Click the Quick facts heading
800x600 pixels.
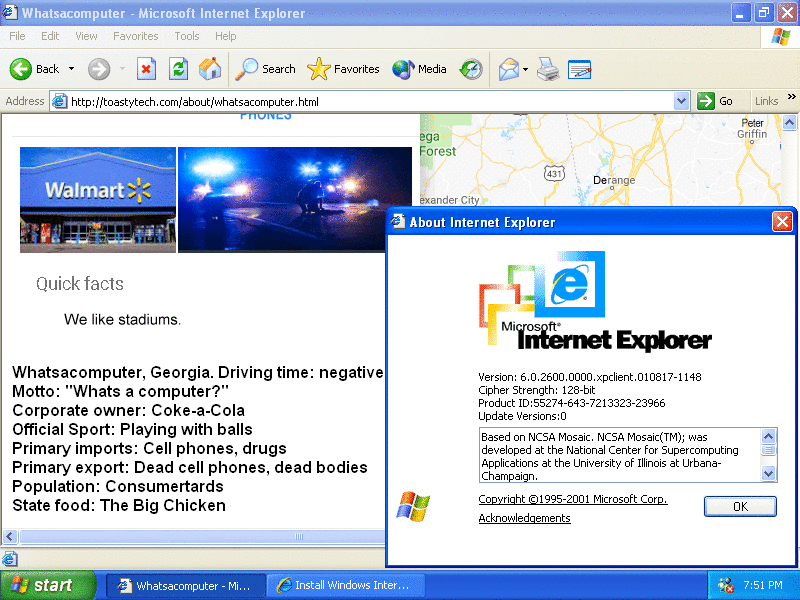click(80, 284)
